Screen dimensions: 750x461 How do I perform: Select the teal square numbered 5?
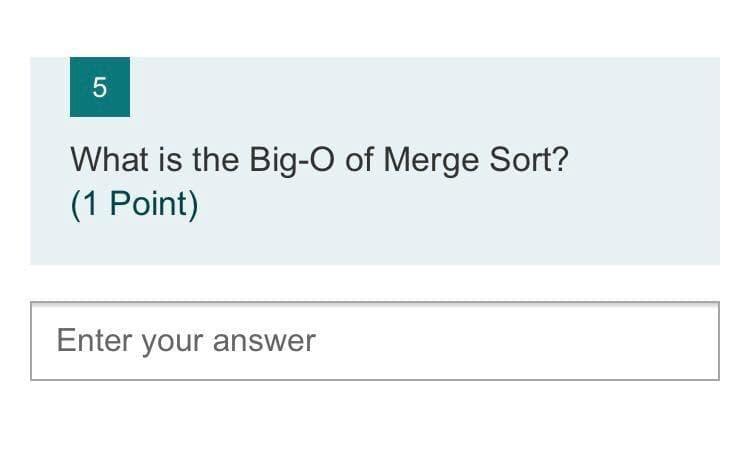coord(99,87)
